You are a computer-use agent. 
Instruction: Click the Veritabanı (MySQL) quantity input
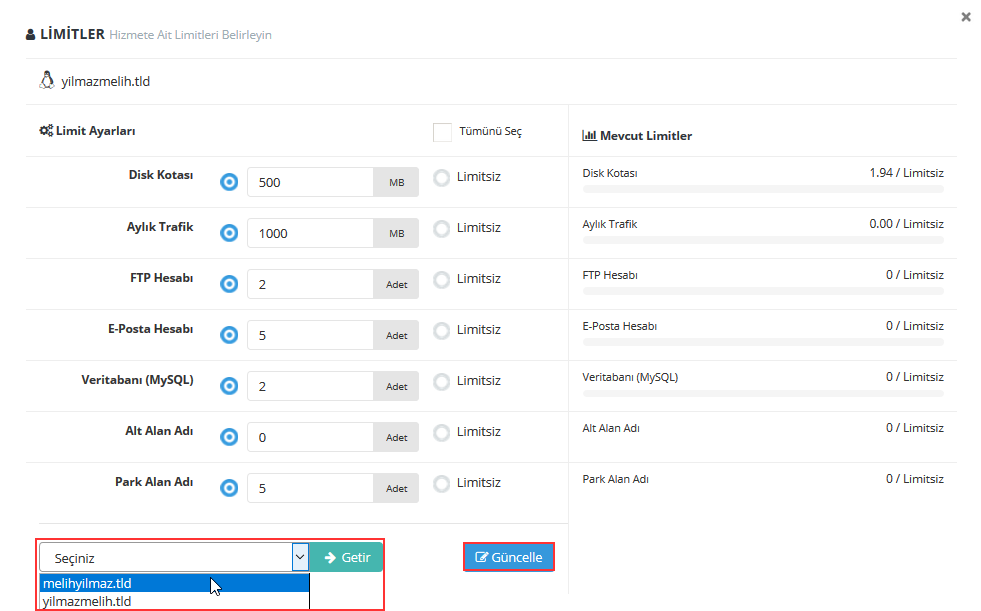[310, 386]
